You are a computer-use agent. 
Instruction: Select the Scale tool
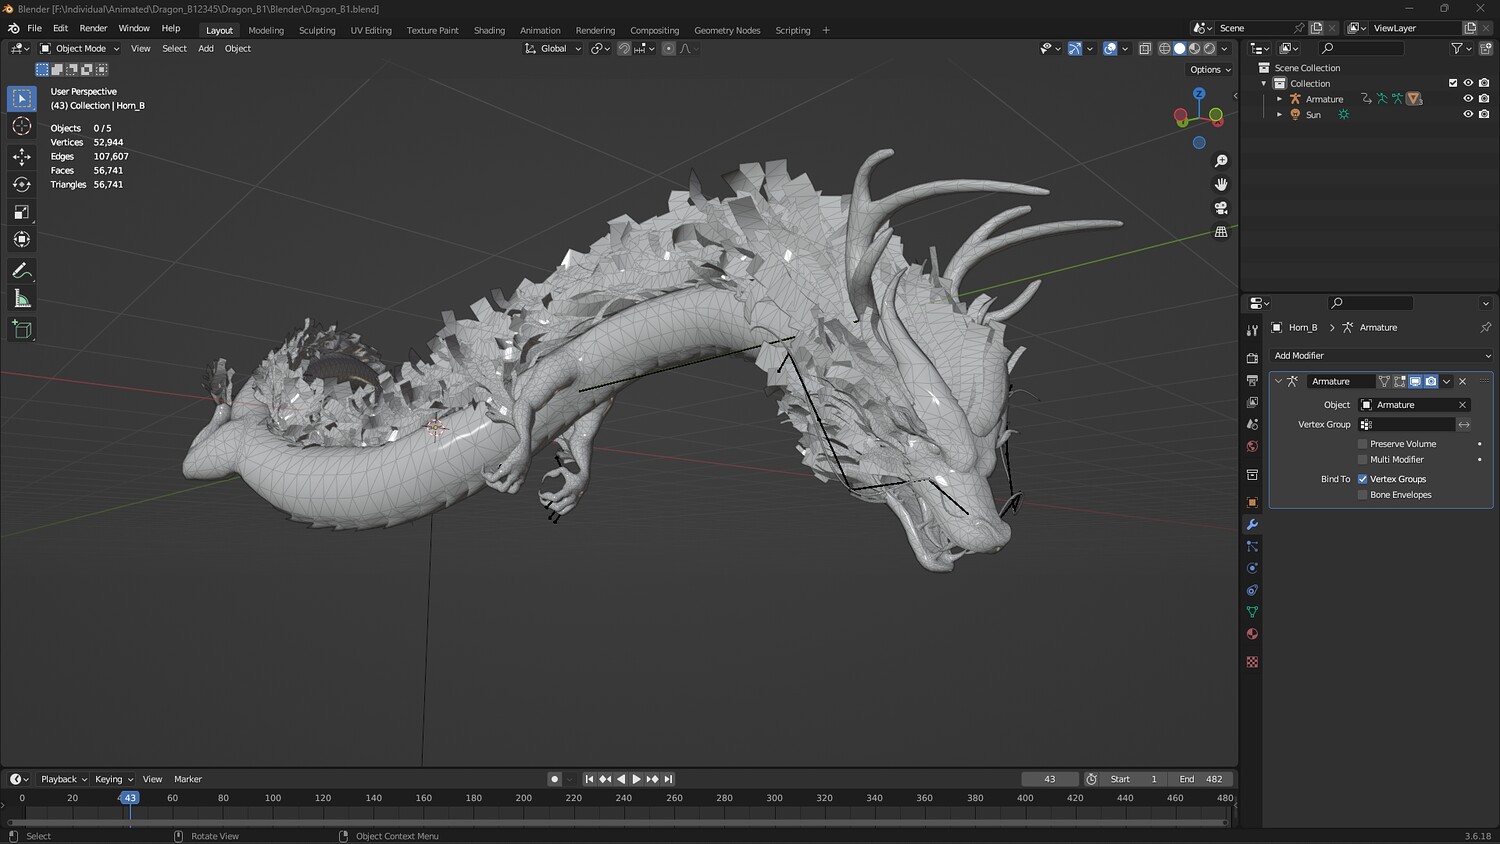(22, 212)
